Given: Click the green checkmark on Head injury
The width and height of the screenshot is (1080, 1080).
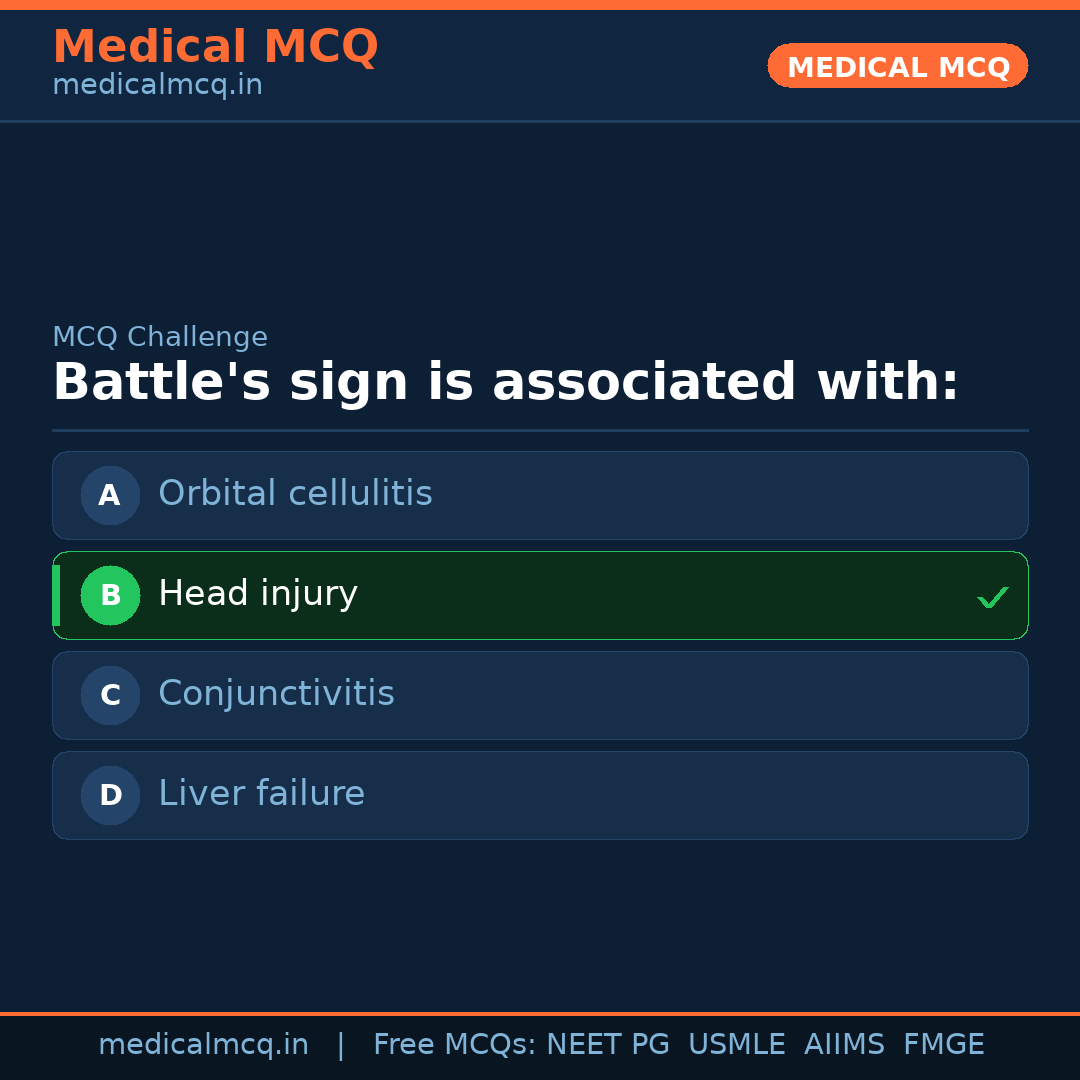Looking at the screenshot, I should tap(993, 597).
